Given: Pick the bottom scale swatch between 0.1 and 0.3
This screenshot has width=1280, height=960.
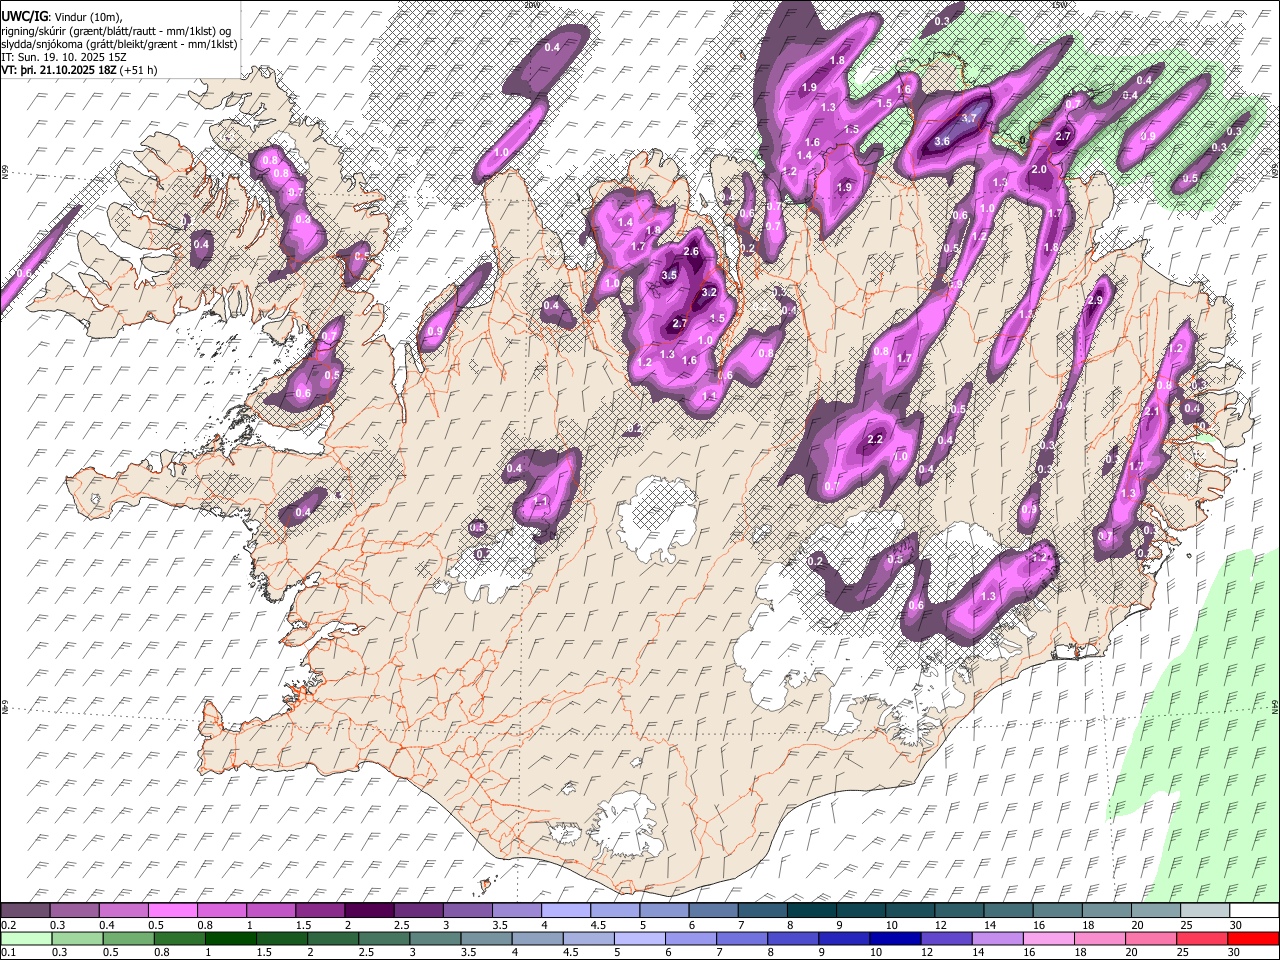Looking at the screenshot, I should [26, 939].
